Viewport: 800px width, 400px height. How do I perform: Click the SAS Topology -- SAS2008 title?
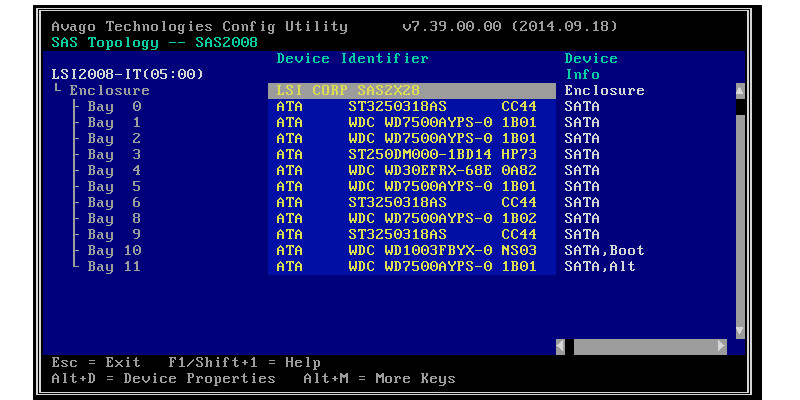(x=155, y=42)
